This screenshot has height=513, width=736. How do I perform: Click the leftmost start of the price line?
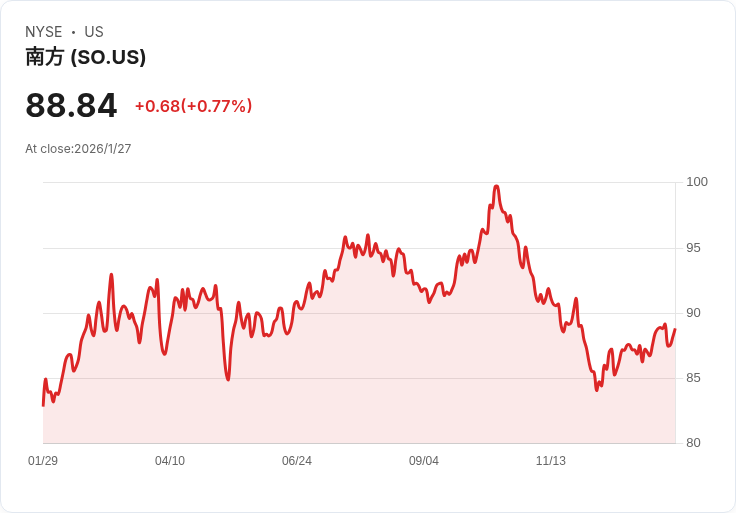(43, 405)
